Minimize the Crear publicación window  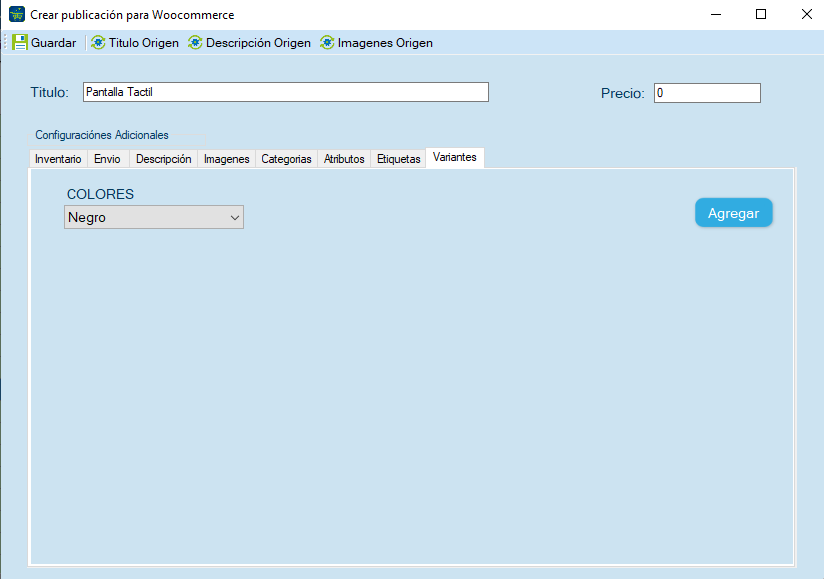click(x=716, y=14)
